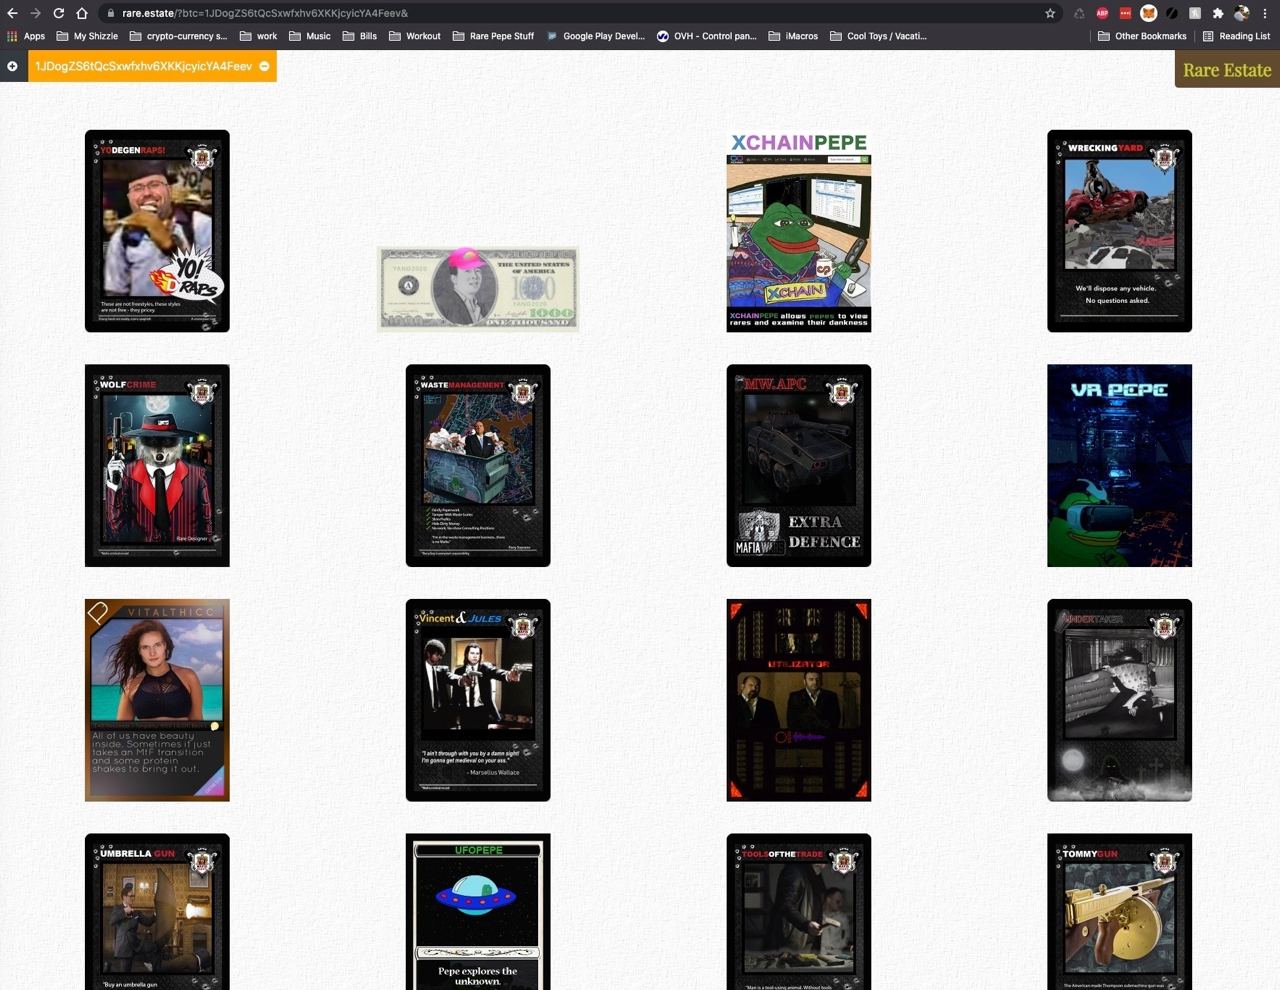Open the UFOPEPE card
The height and width of the screenshot is (990, 1280).
click(478, 912)
